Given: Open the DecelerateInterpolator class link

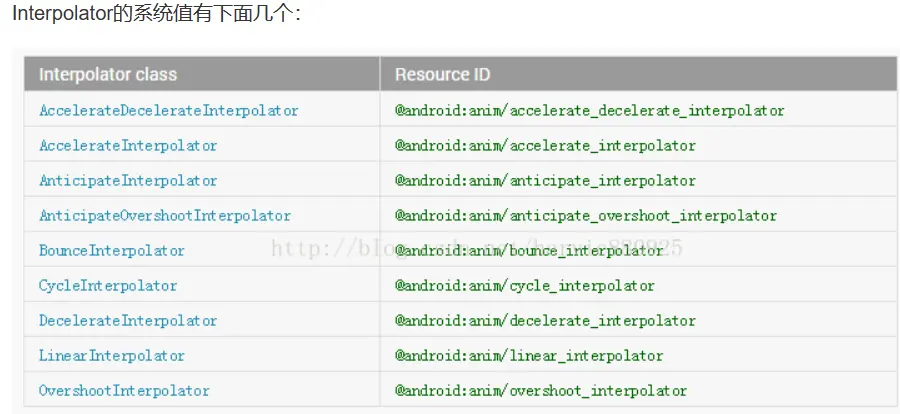Looking at the screenshot, I should click(128, 320).
